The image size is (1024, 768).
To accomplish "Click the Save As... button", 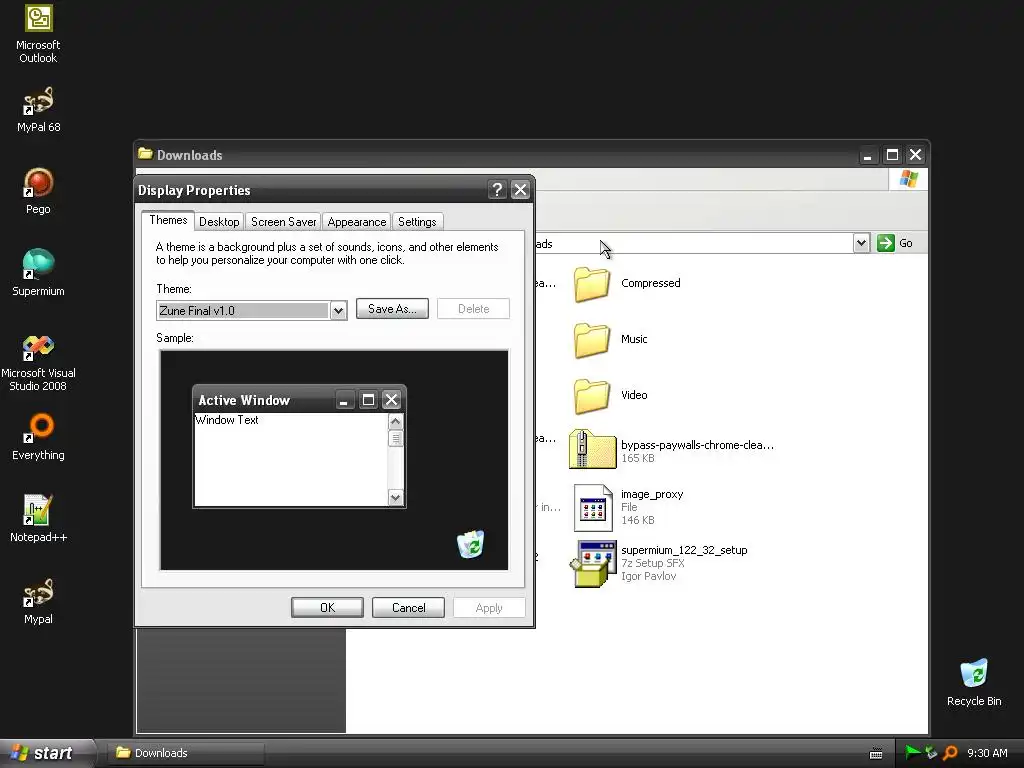I will (x=392, y=309).
